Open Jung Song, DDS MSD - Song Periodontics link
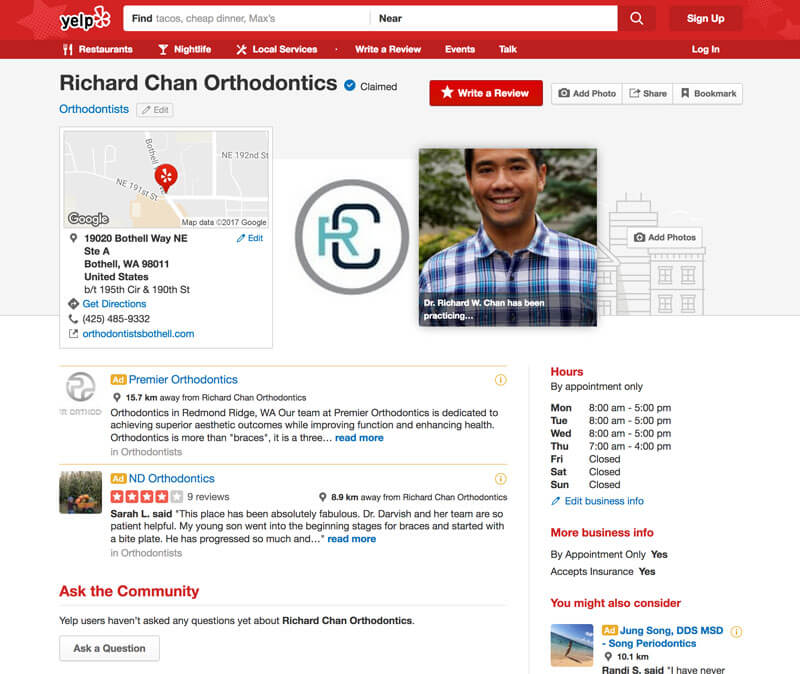The height and width of the screenshot is (674, 800). pos(665,637)
